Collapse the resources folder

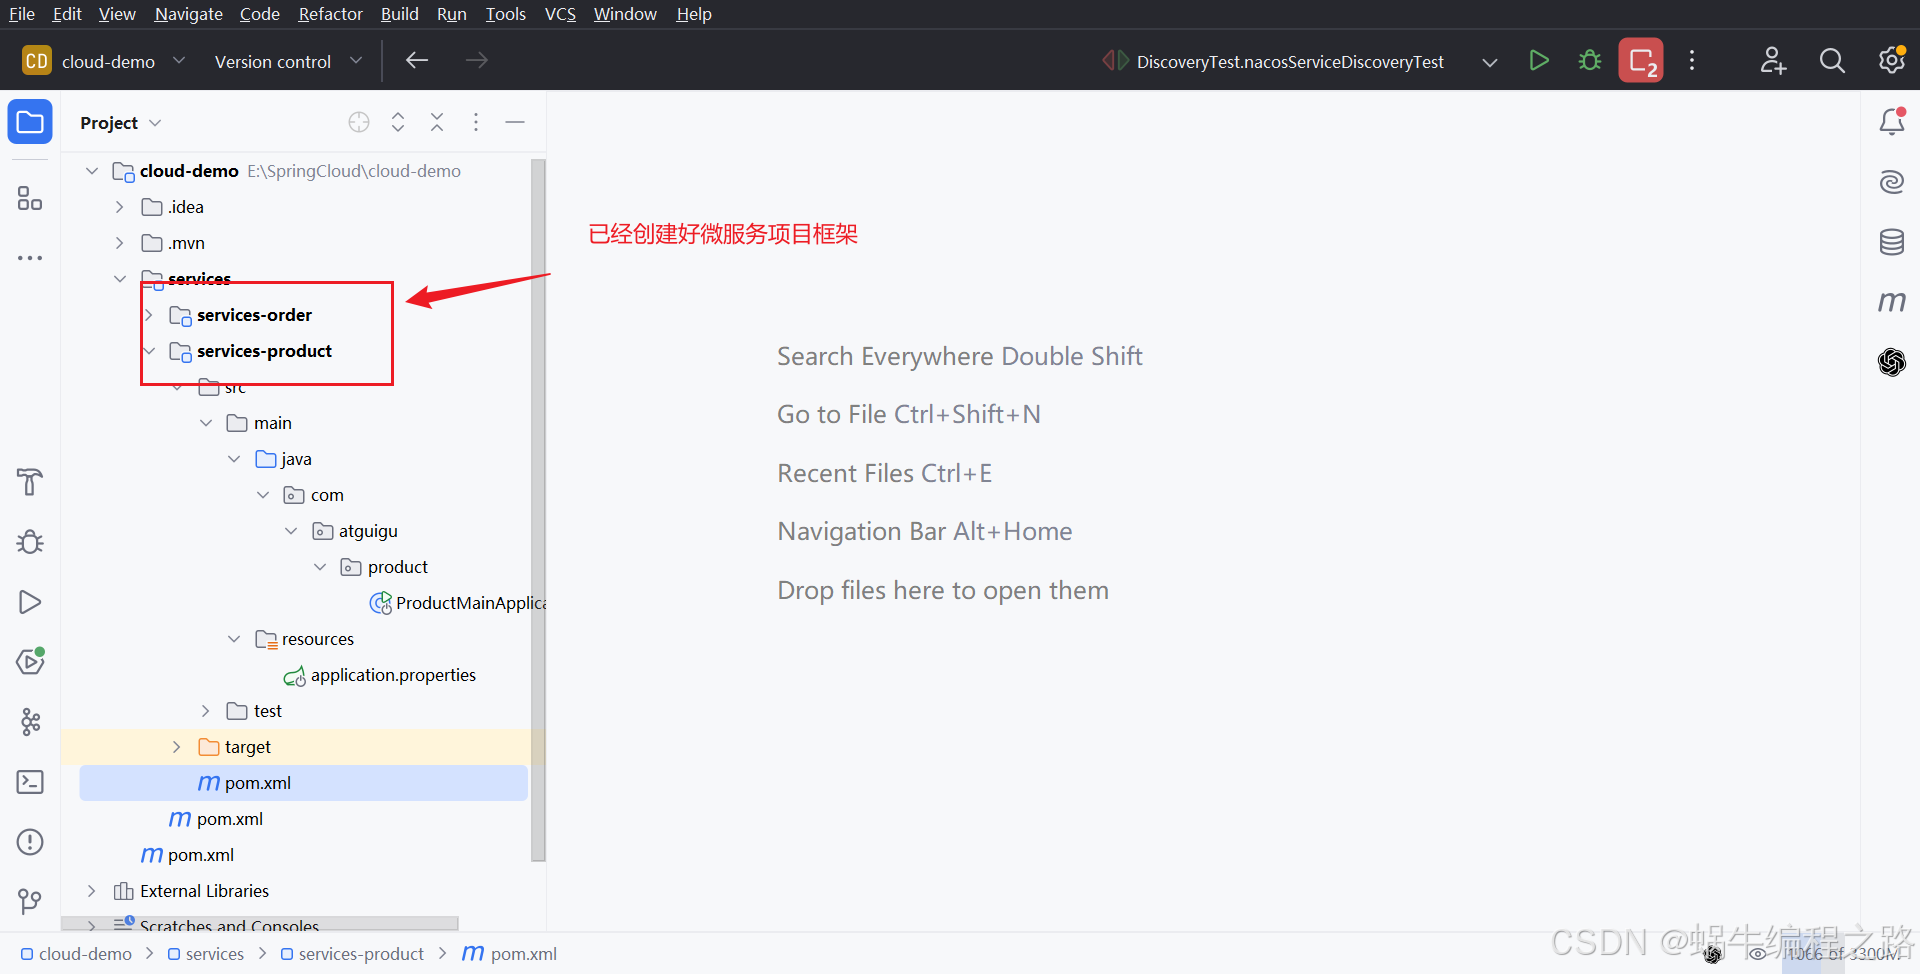coord(234,639)
